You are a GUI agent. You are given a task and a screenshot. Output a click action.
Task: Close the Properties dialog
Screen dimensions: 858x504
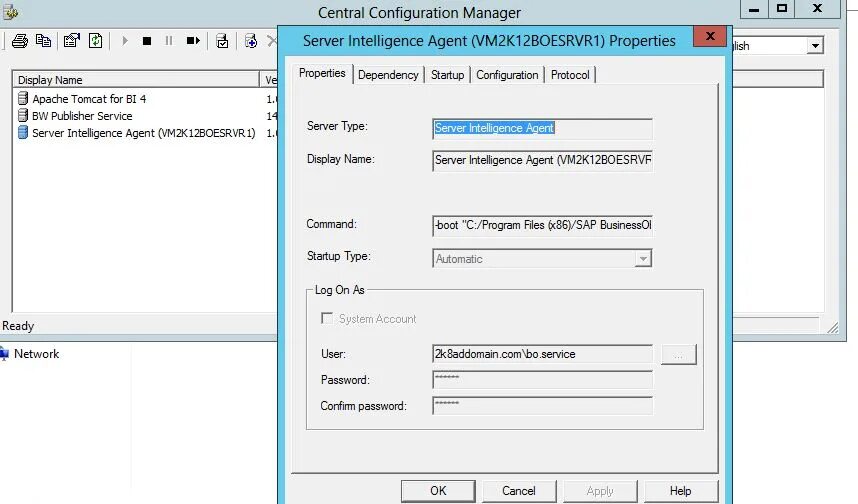(710, 36)
